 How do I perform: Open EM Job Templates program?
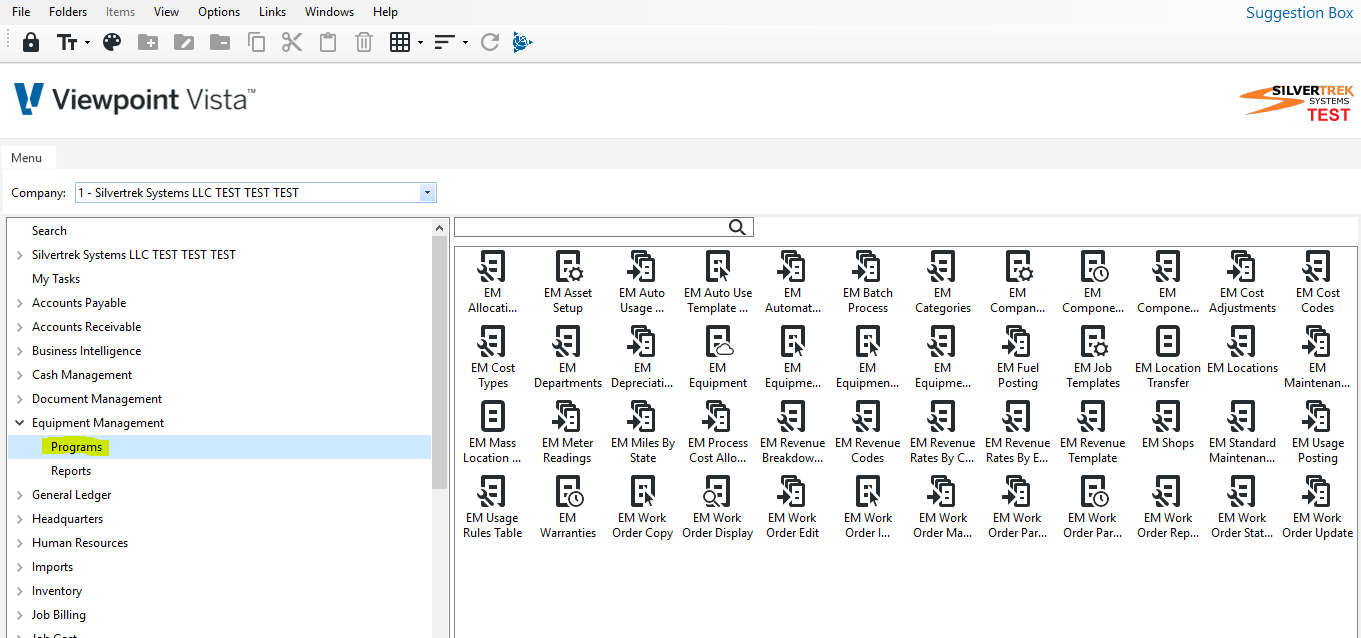1093,357
